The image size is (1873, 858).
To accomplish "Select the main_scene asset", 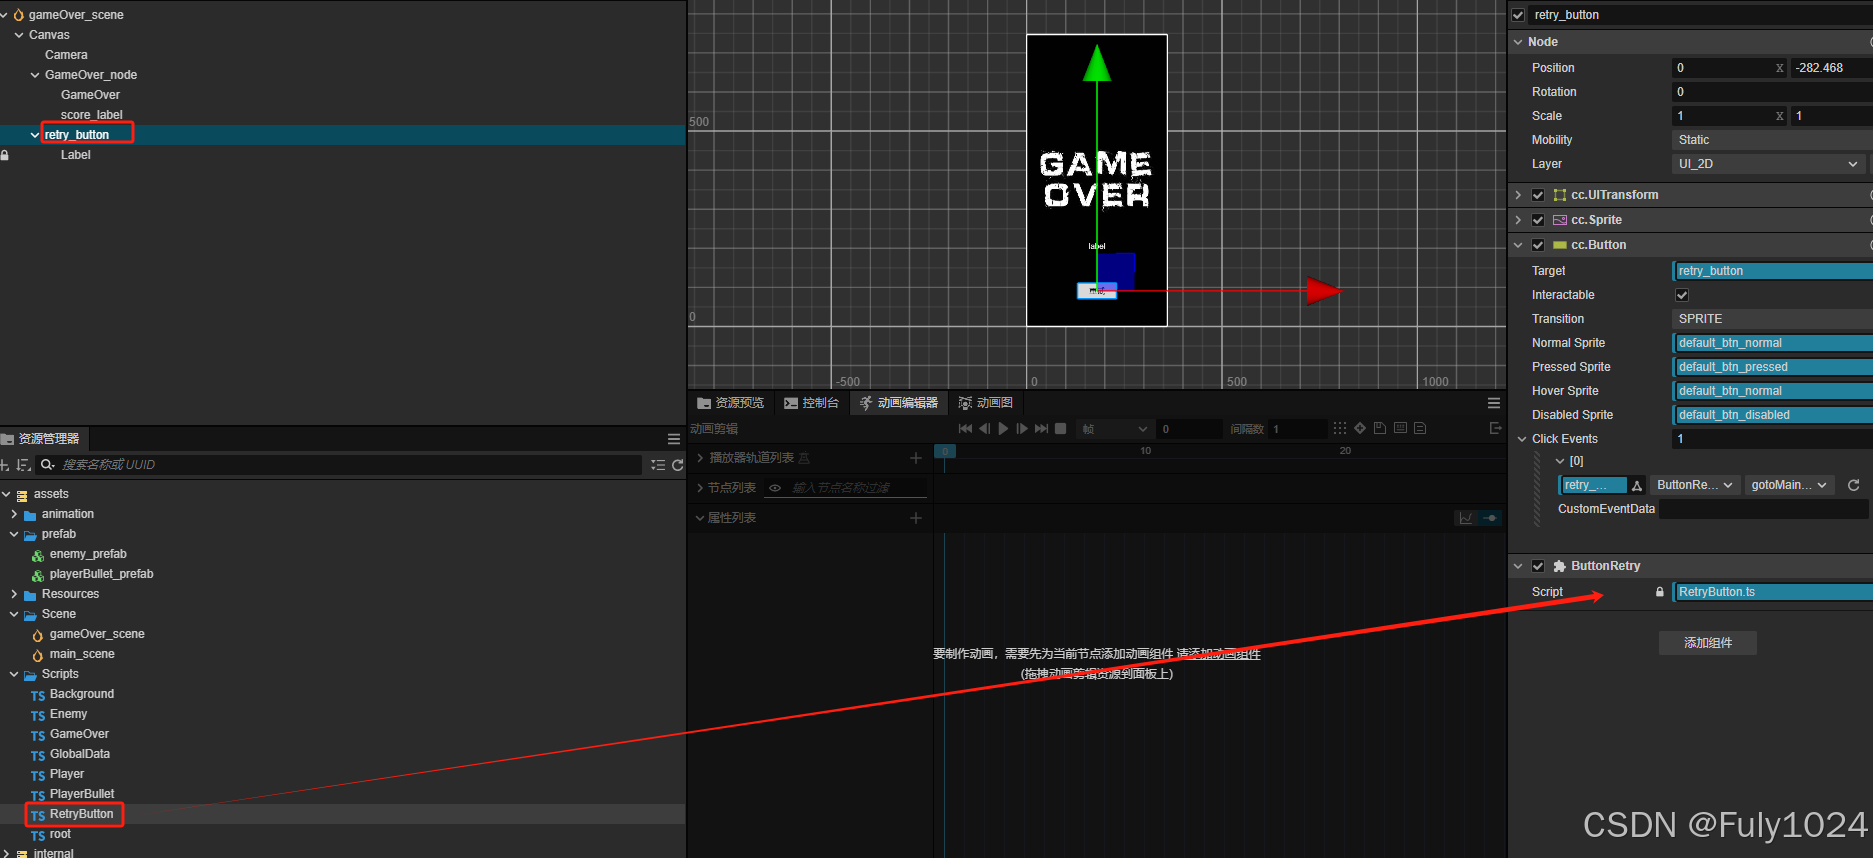I will click(x=82, y=654).
